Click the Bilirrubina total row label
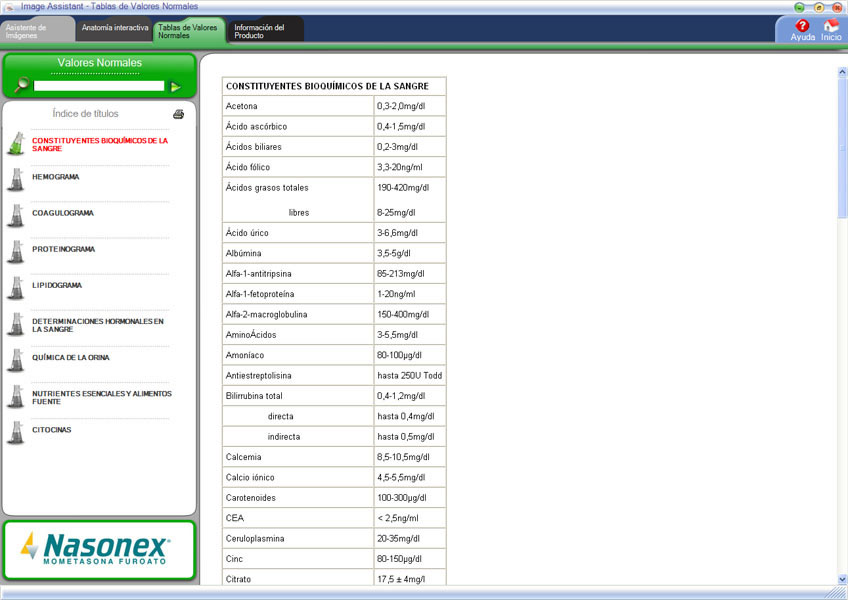Image resolution: width=848 pixels, height=600 pixels. pyautogui.click(x=254, y=396)
